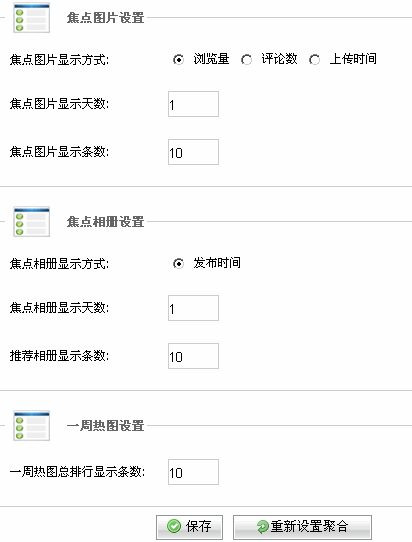
Task: Select the 浏览量 radio button
Action: (178, 60)
